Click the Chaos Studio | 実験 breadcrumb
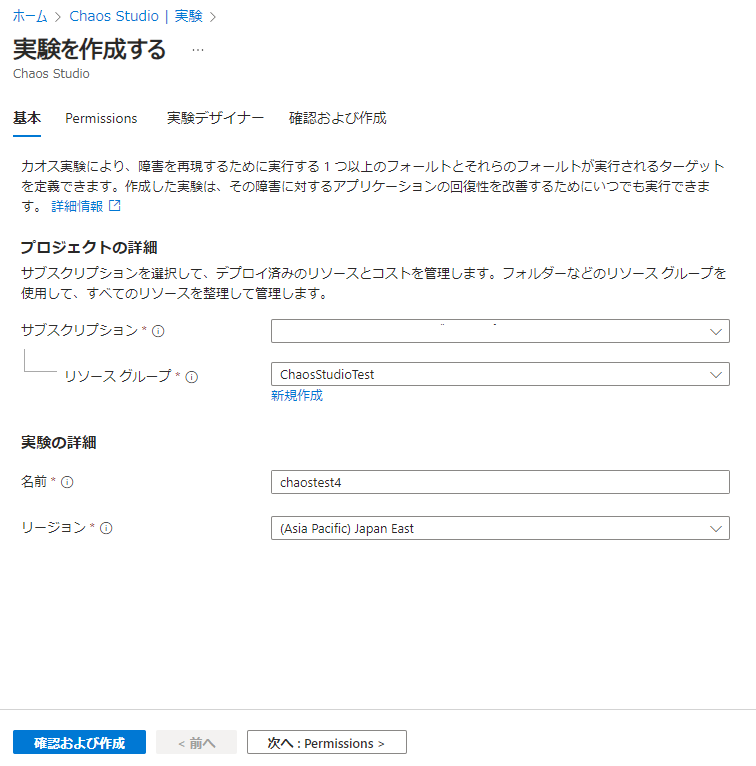The image size is (756, 766). pos(136,16)
